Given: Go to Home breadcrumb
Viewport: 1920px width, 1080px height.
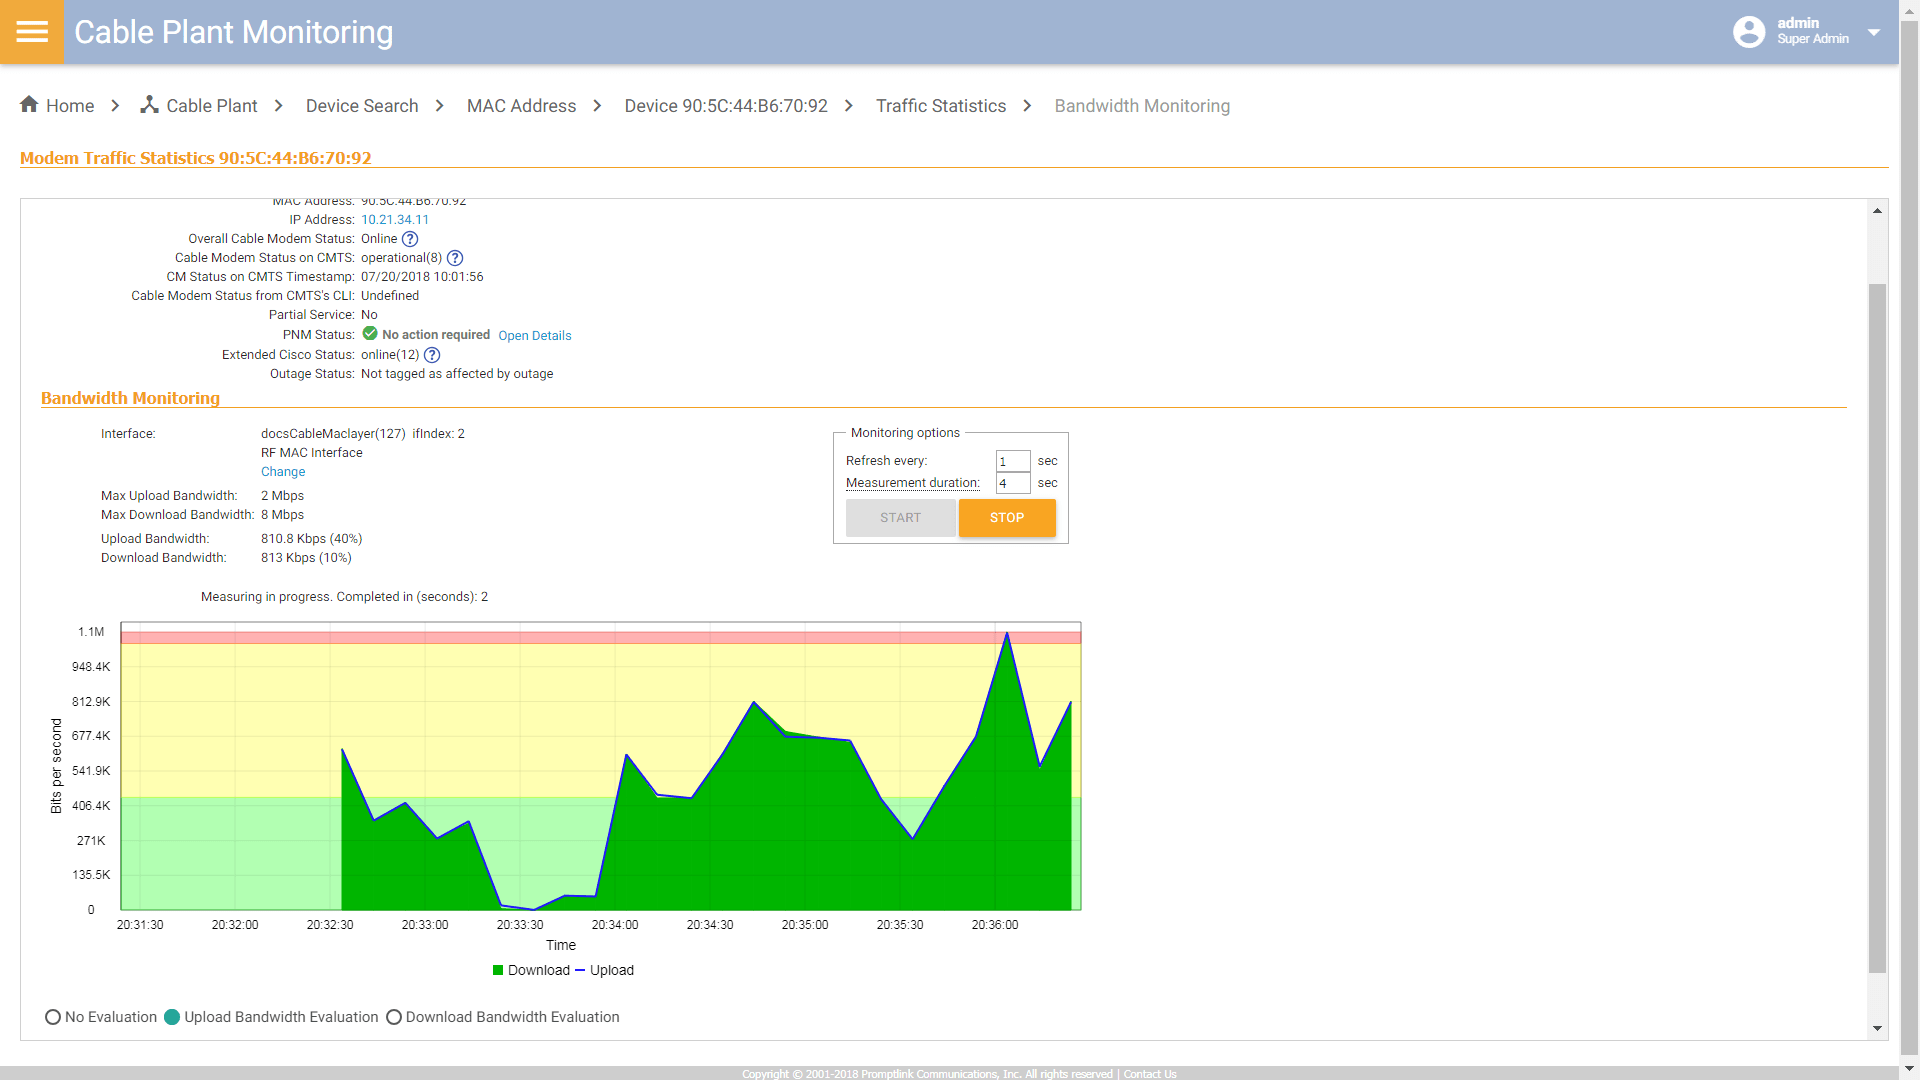Looking at the screenshot, I should [x=70, y=106].
